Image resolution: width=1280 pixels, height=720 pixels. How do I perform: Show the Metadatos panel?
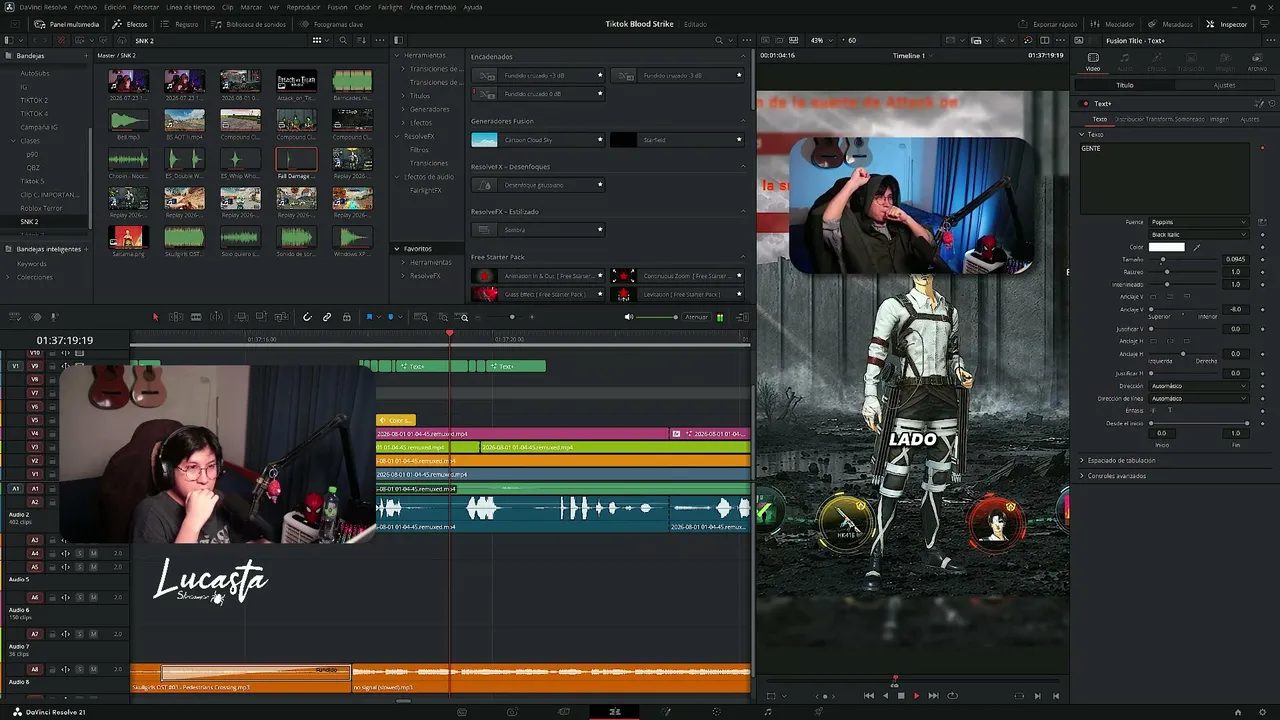[1171, 24]
